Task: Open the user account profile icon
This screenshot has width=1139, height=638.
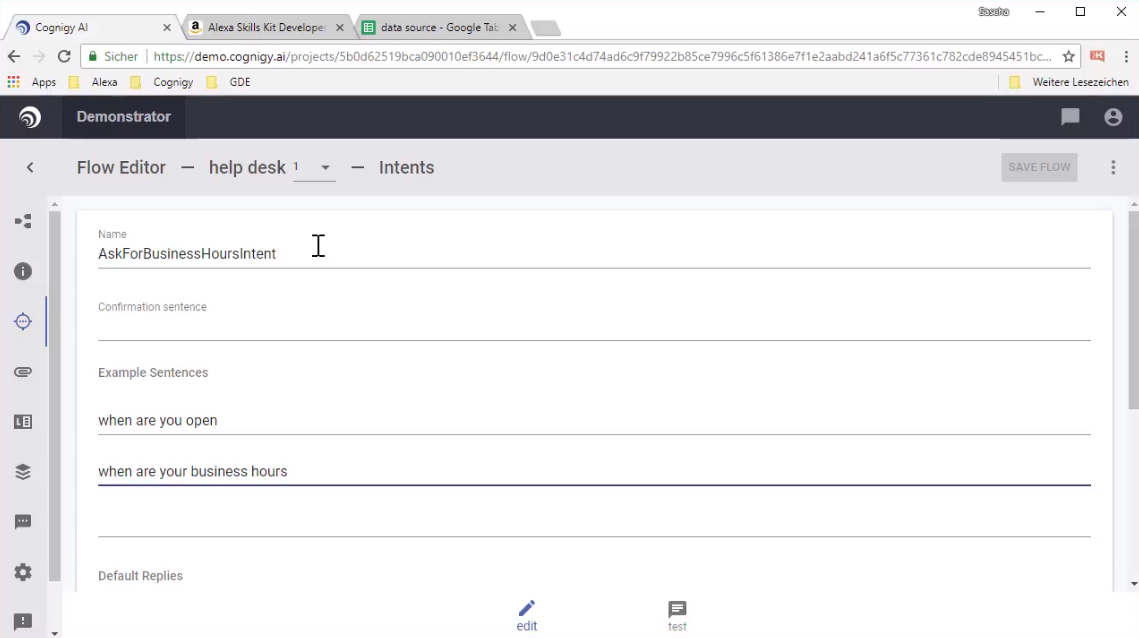Action: click(1113, 117)
